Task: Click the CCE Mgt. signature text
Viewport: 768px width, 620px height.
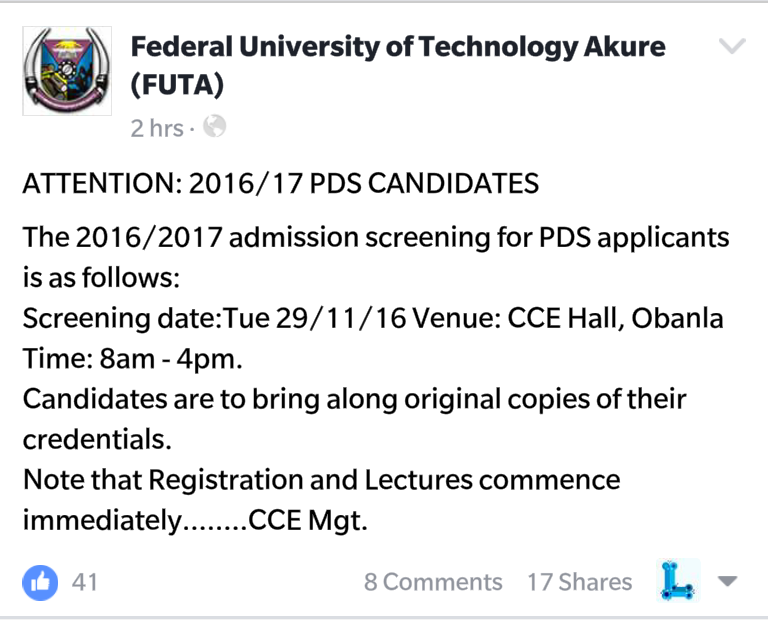Action: pos(308,520)
